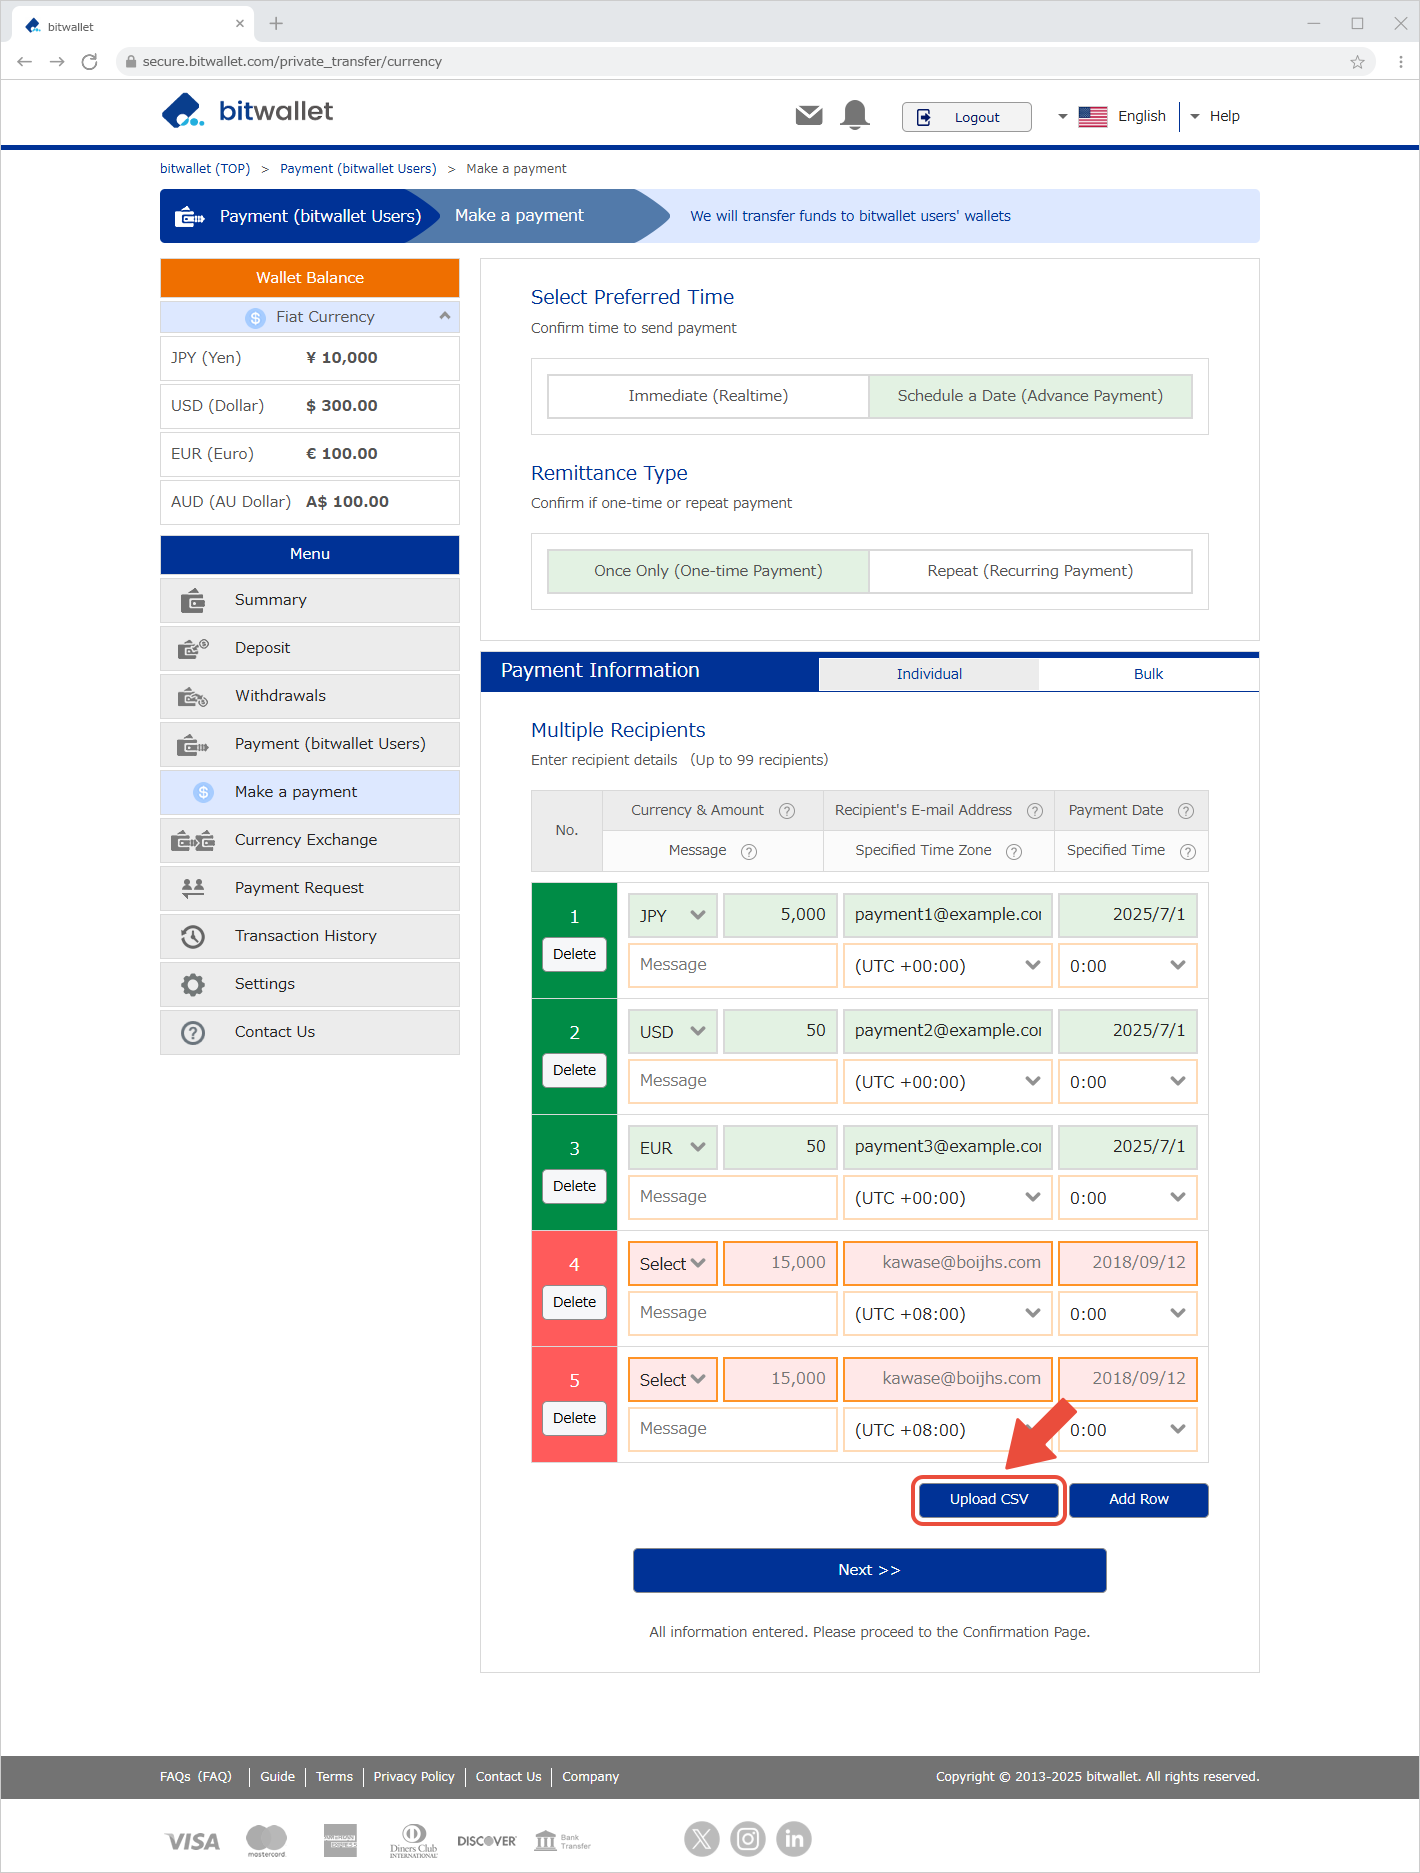Open Select currency dropdown in row 5
The height and width of the screenshot is (1873, 1420).
673,1379
